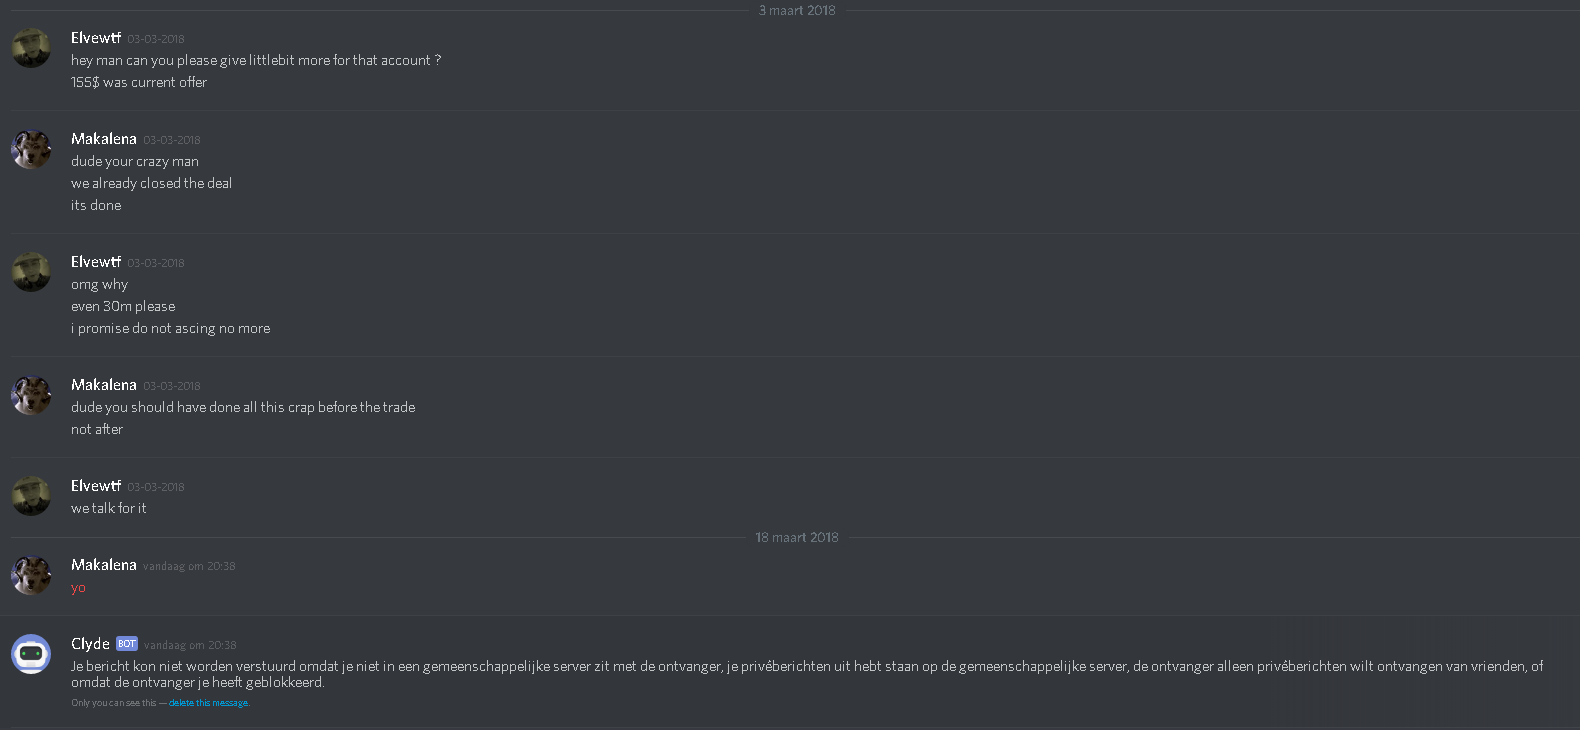Open Elvewtf's avatar next to "we talk for it"
This screenshot has width=1580, height=730.
31,496
